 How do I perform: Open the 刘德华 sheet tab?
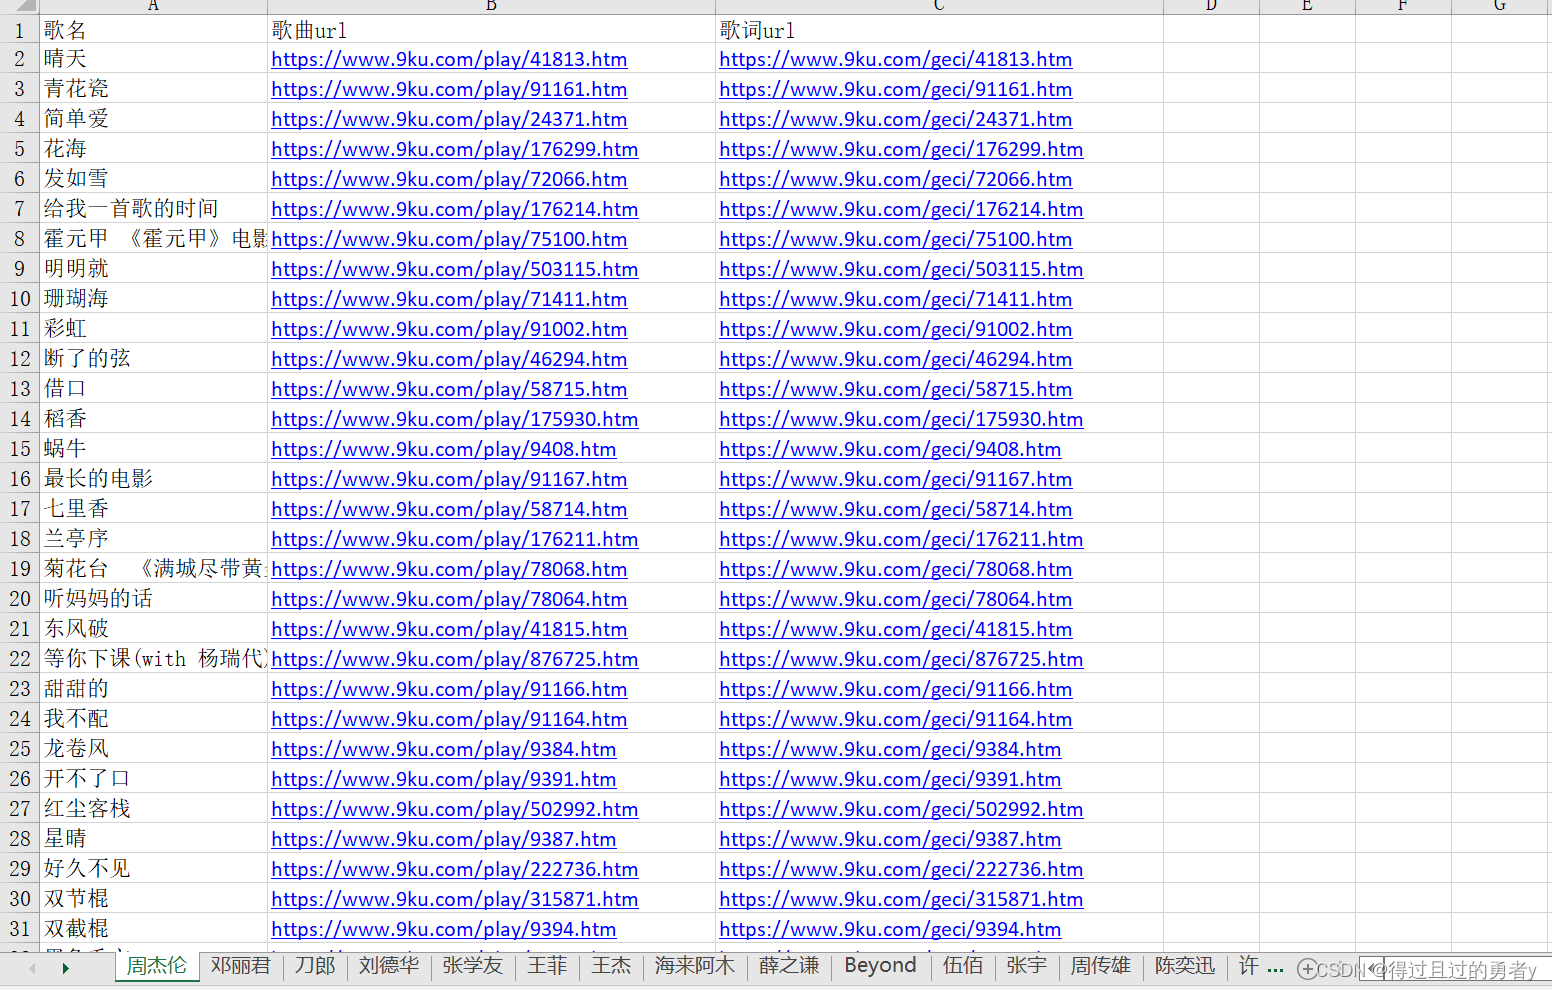click(x=389, y=966)
